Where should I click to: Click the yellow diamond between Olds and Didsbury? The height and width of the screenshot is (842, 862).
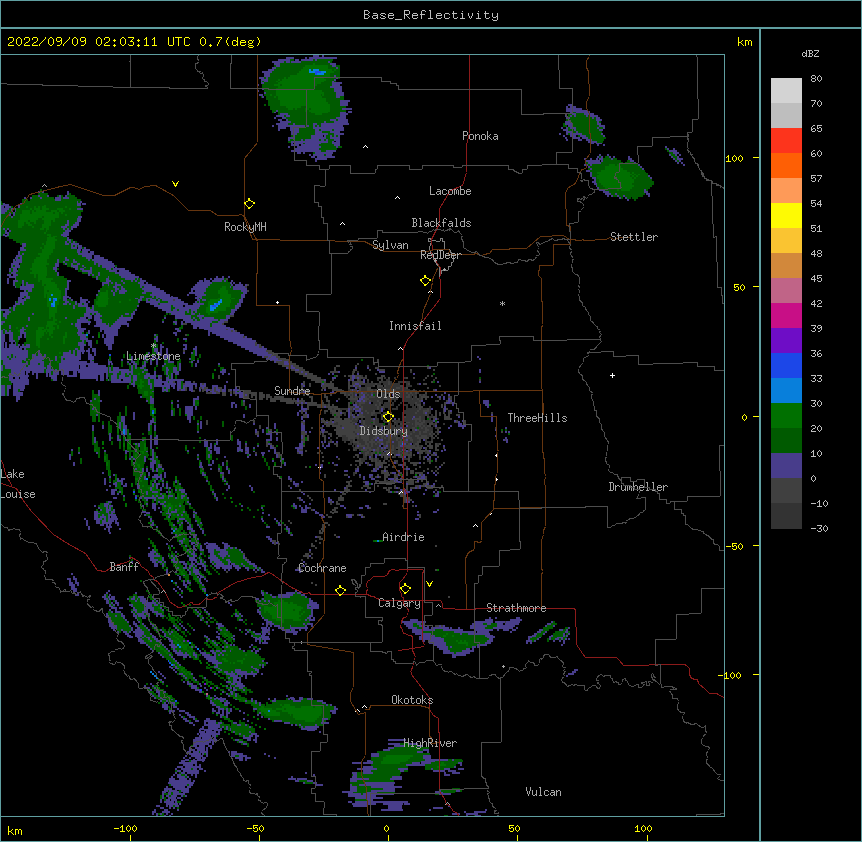point(388,417)
